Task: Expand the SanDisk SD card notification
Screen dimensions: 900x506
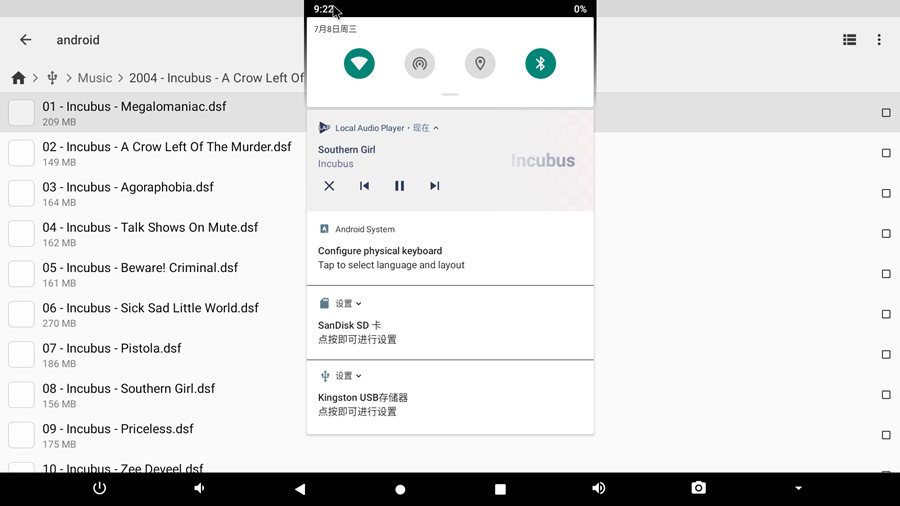Action: [359, 303]
